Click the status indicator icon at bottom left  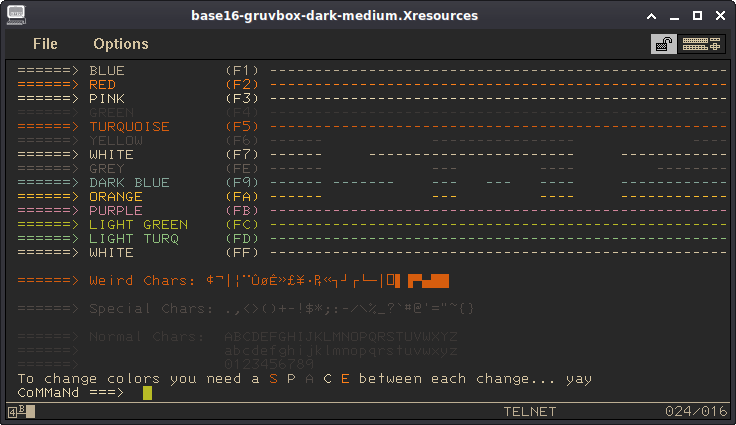click(x=21, y=411)
